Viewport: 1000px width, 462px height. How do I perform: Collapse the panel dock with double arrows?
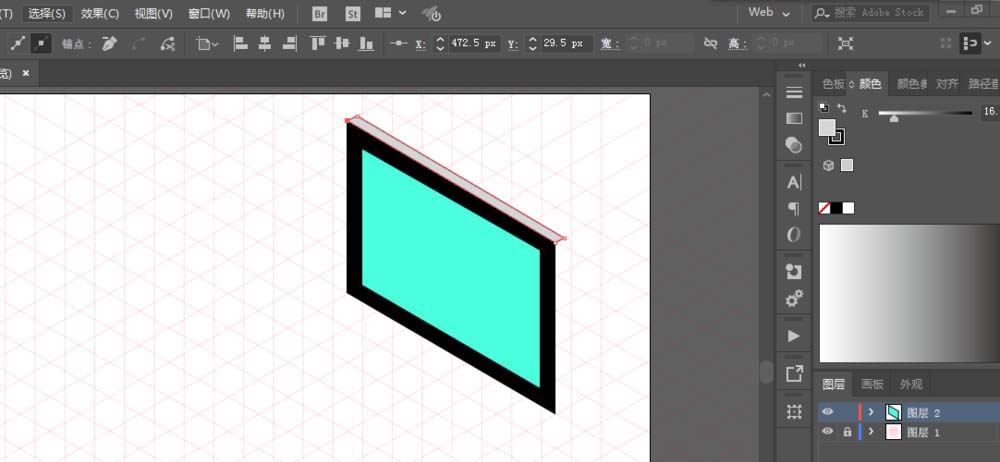tap(802, 65)
